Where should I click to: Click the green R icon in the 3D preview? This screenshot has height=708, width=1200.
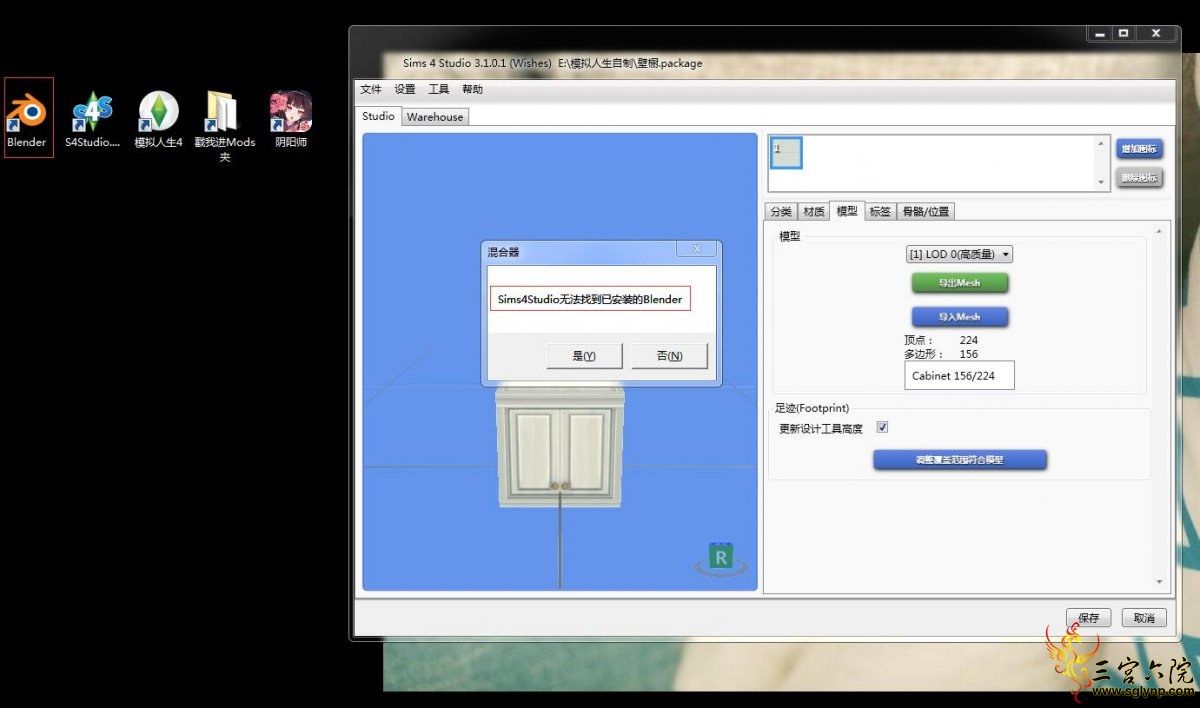pos(720,559)
